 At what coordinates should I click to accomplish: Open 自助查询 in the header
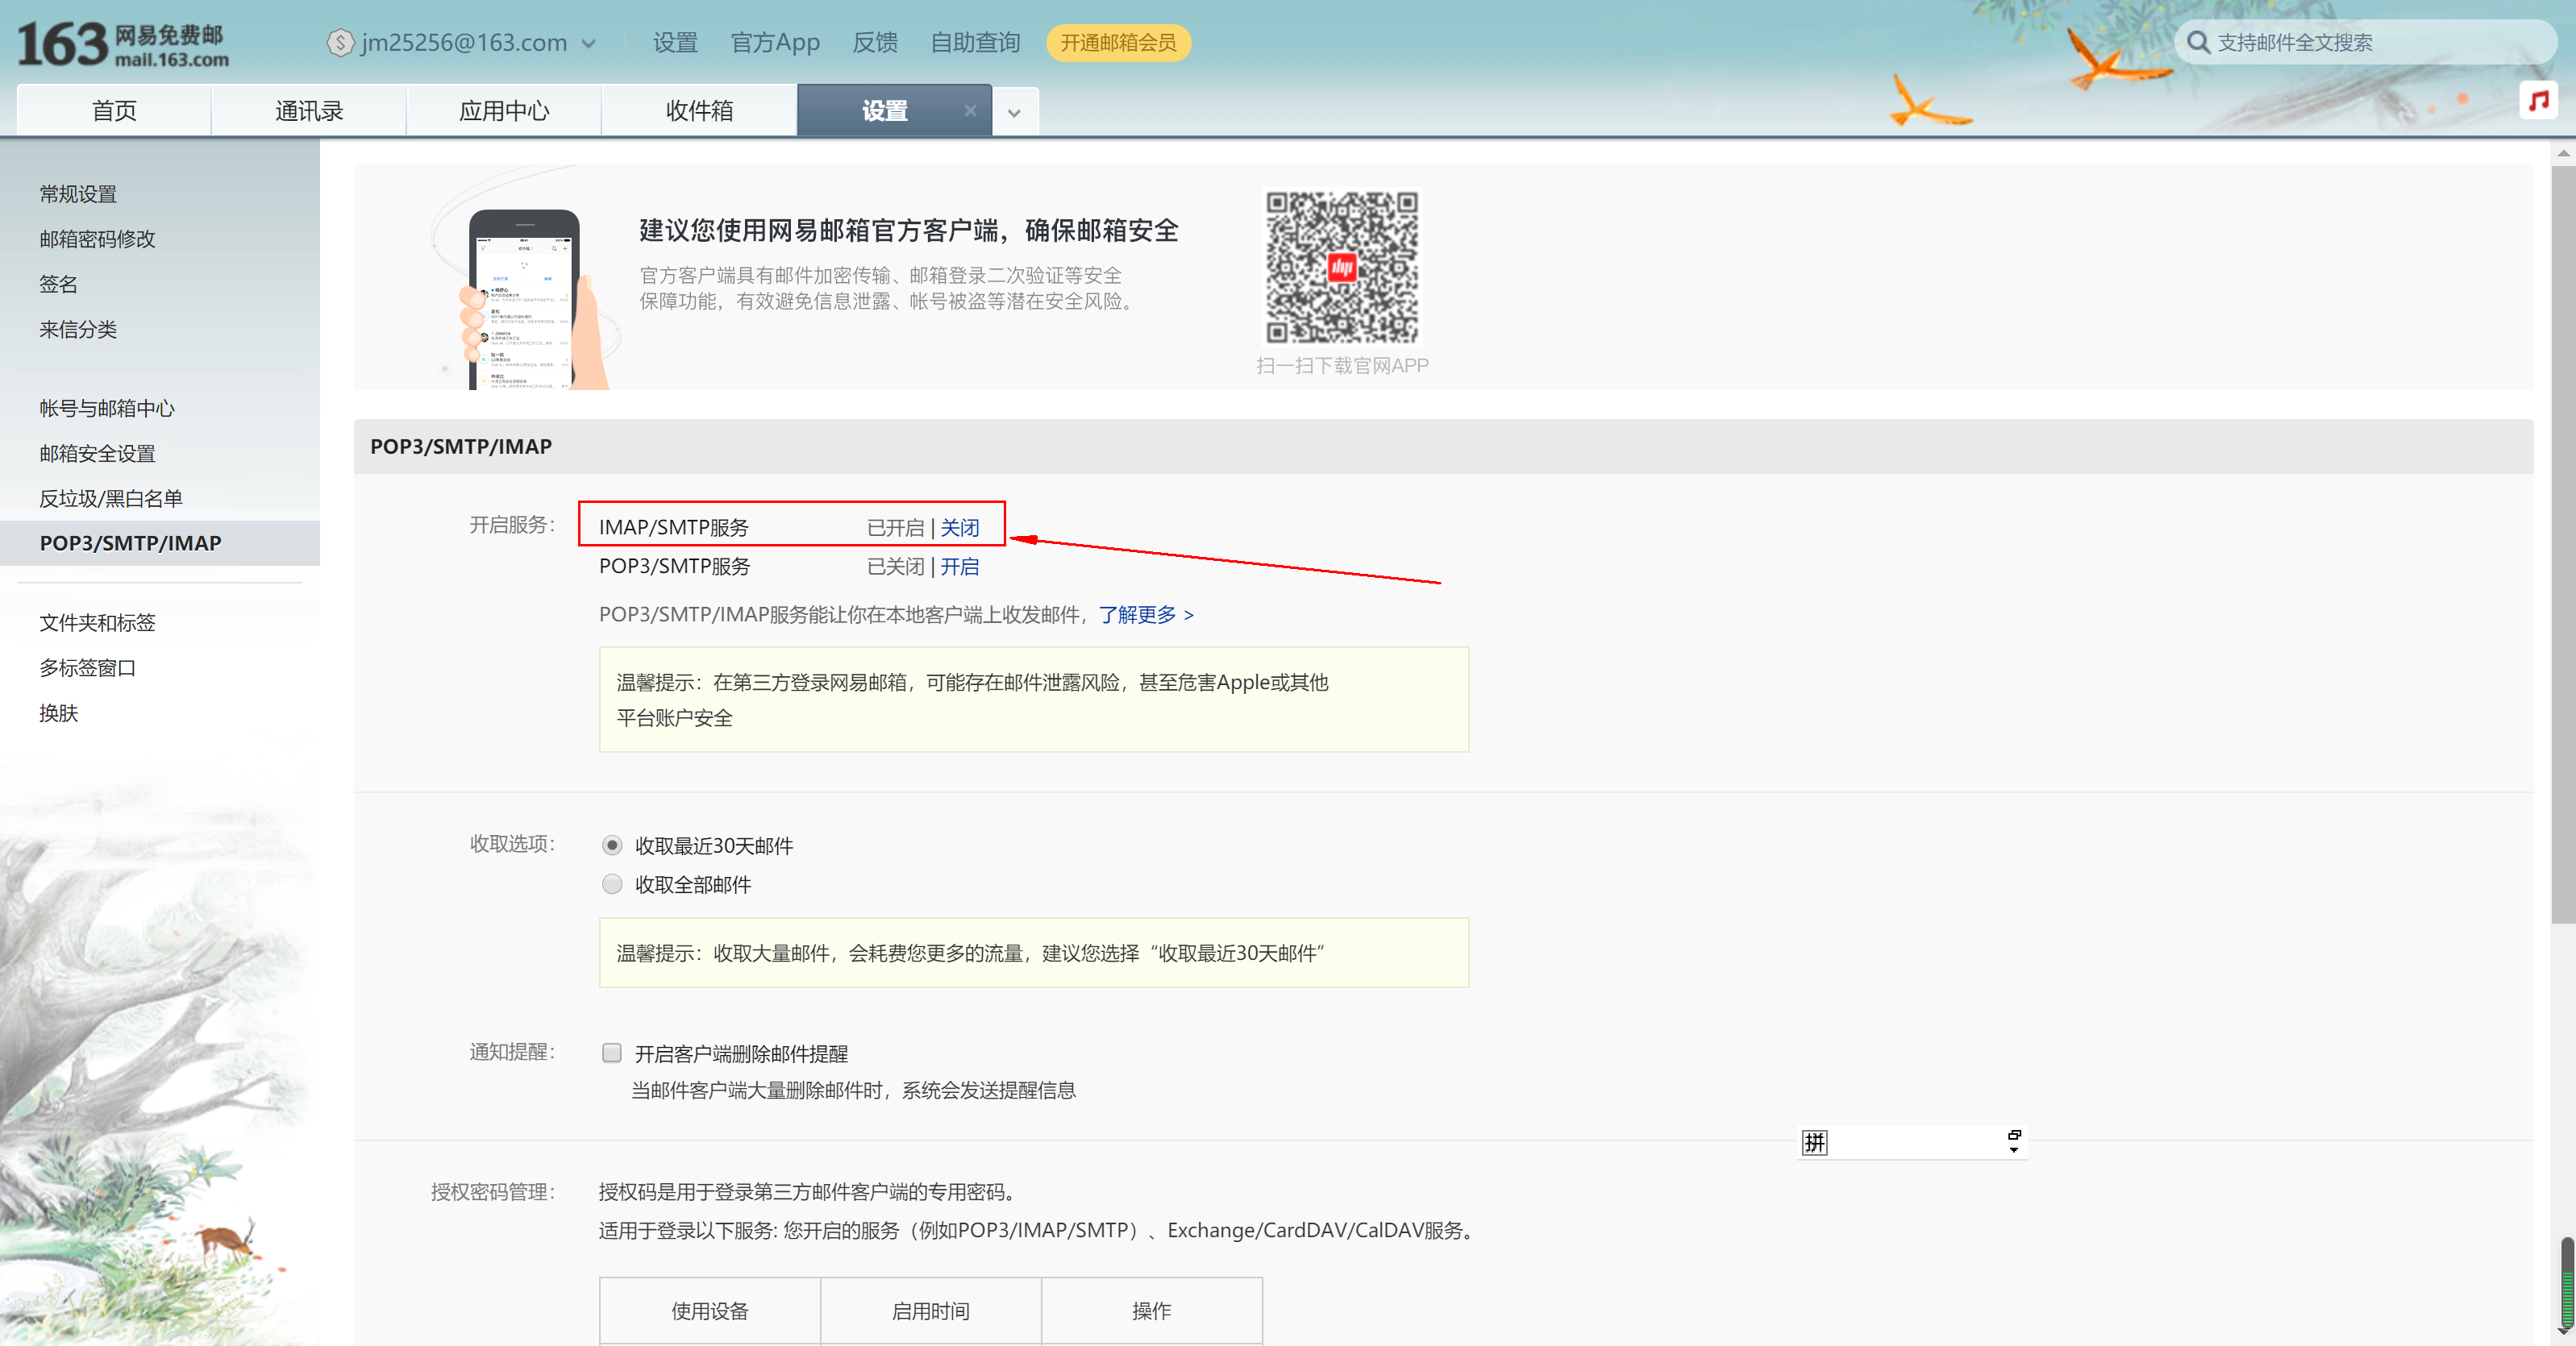(x=975, y=43)
